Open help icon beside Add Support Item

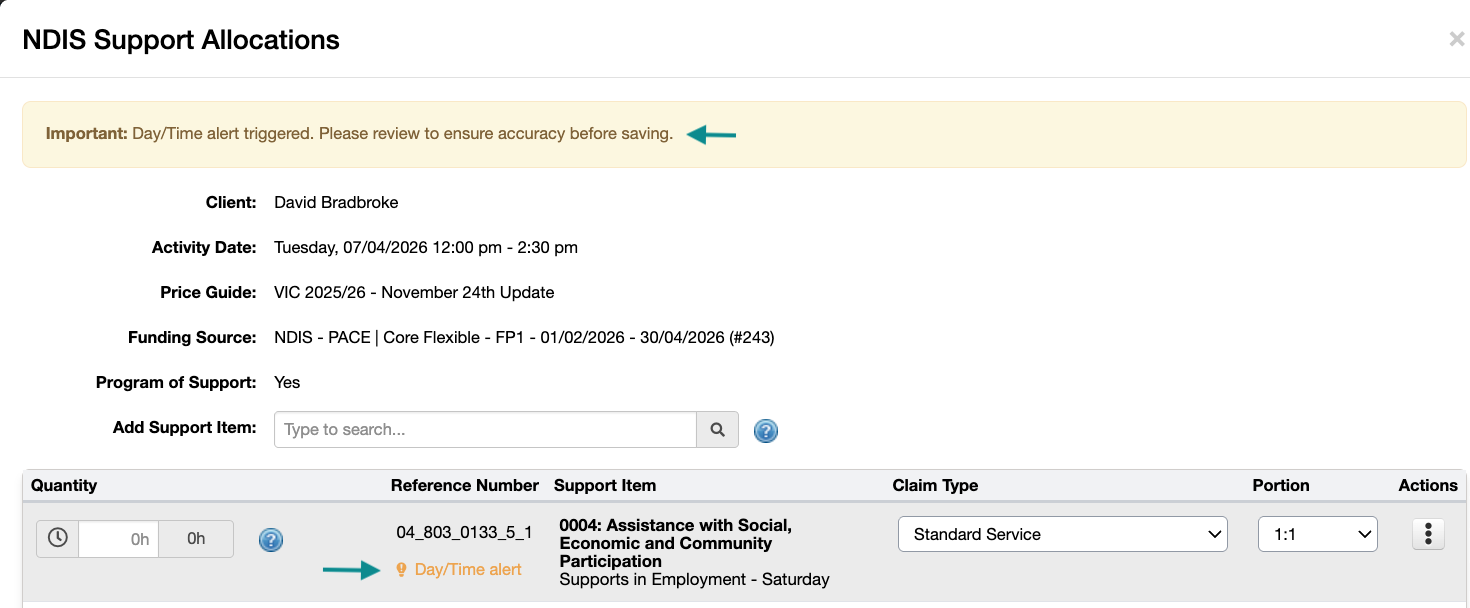pos(766,431)
